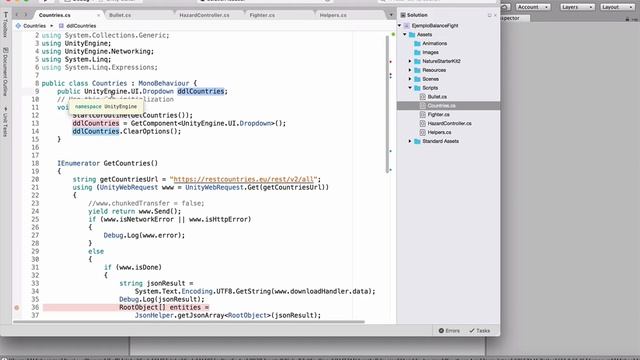
Task: Close the Countries.cs tab
Action: coord(98,15)
